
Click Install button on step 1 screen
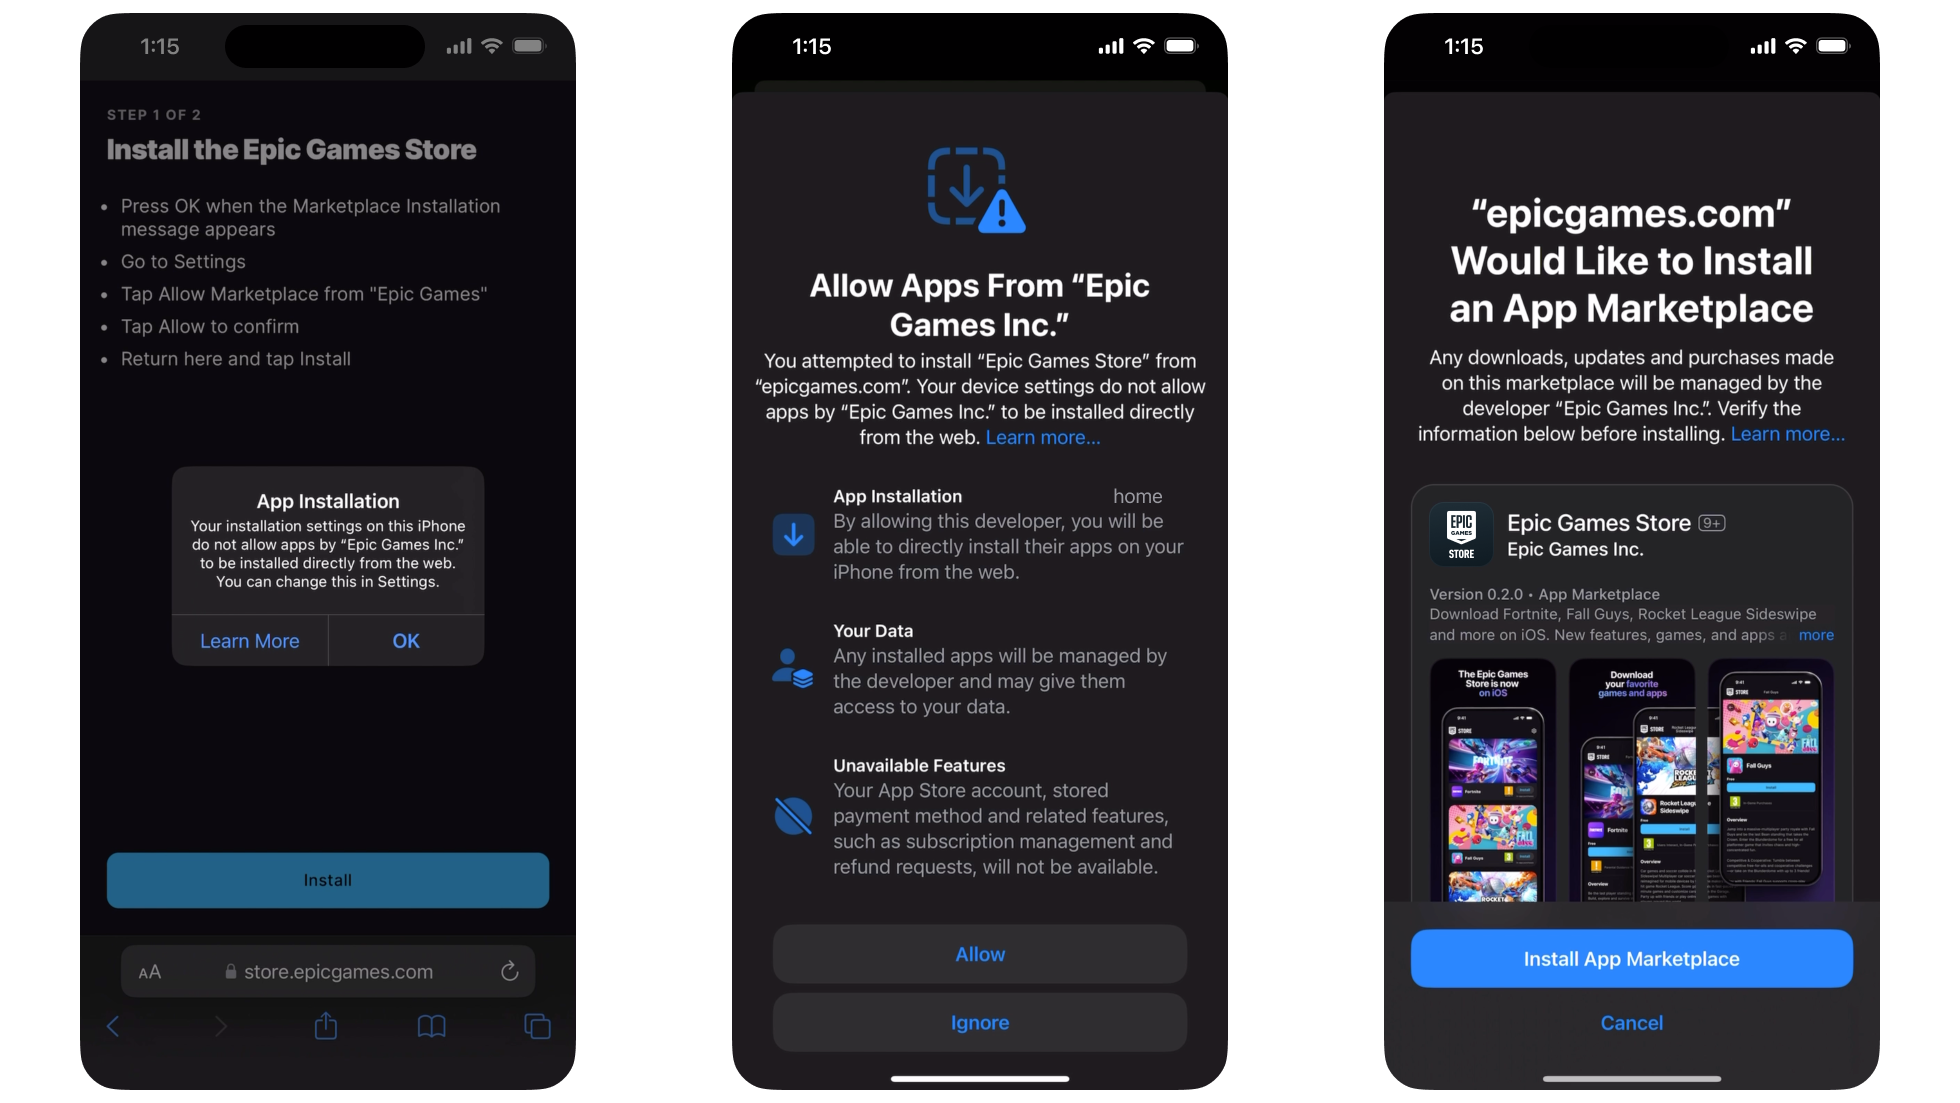pos(326,879)
